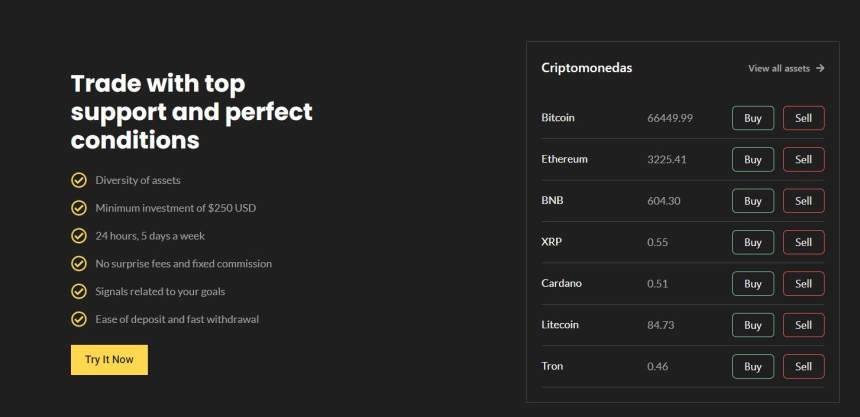The image size is (860, 417).
Task: Click Buy for Ethereum
Action: (753, 159)
